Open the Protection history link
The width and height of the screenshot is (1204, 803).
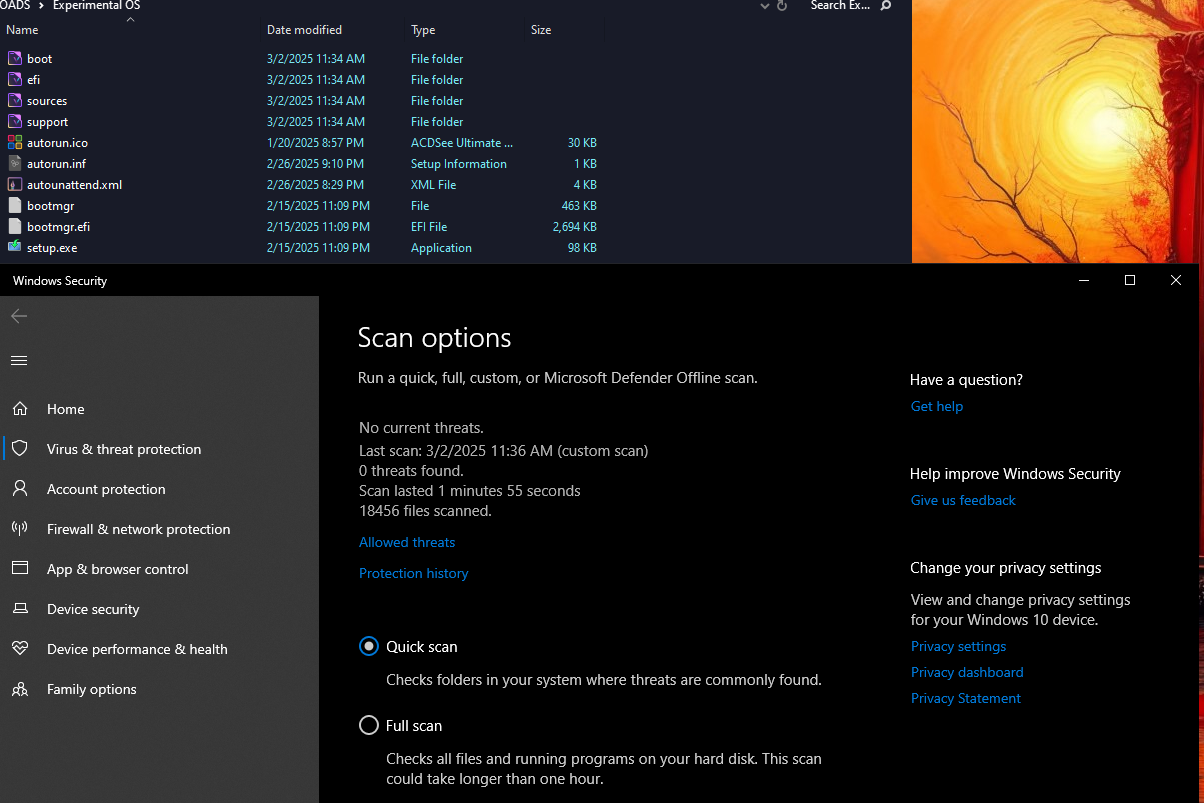pyautogui.click(x=413, y=573)
